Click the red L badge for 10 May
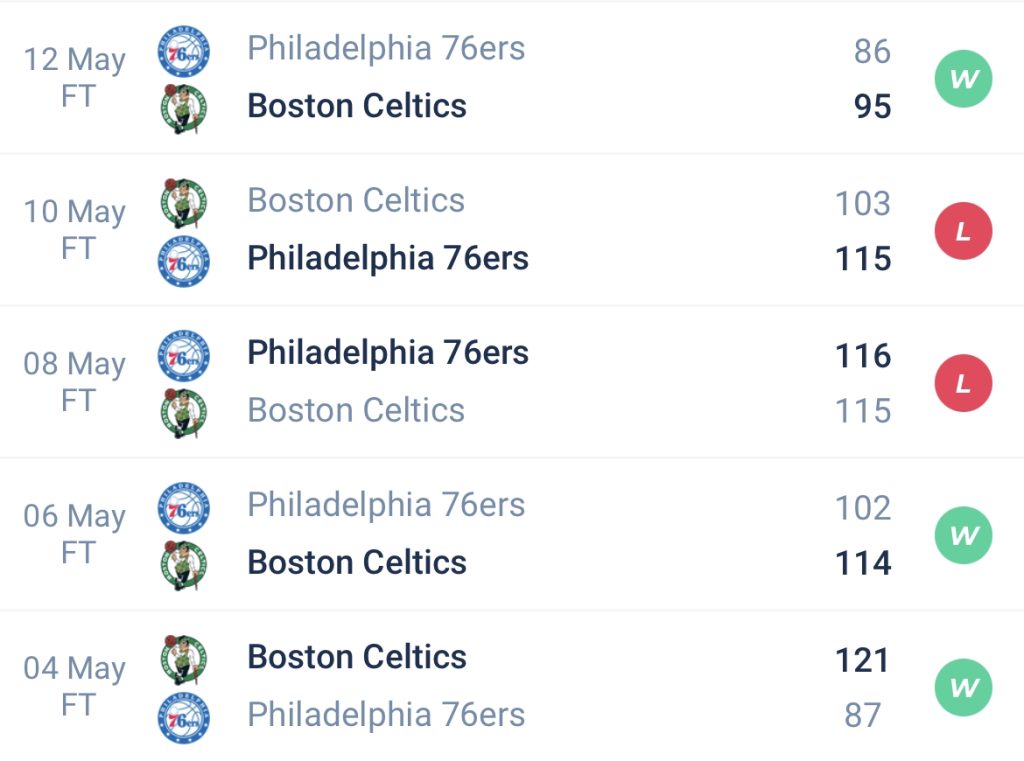1024x761 pixels. point(963,231)
